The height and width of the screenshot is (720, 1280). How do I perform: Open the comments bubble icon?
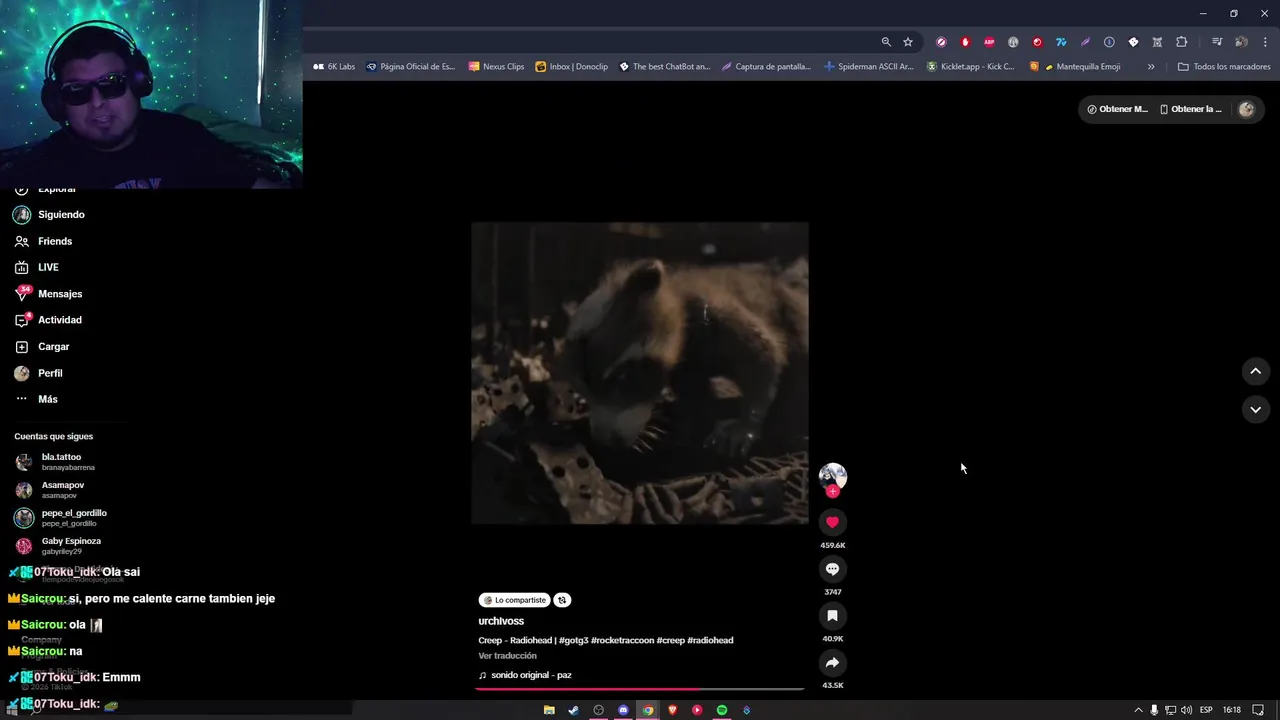832,569
